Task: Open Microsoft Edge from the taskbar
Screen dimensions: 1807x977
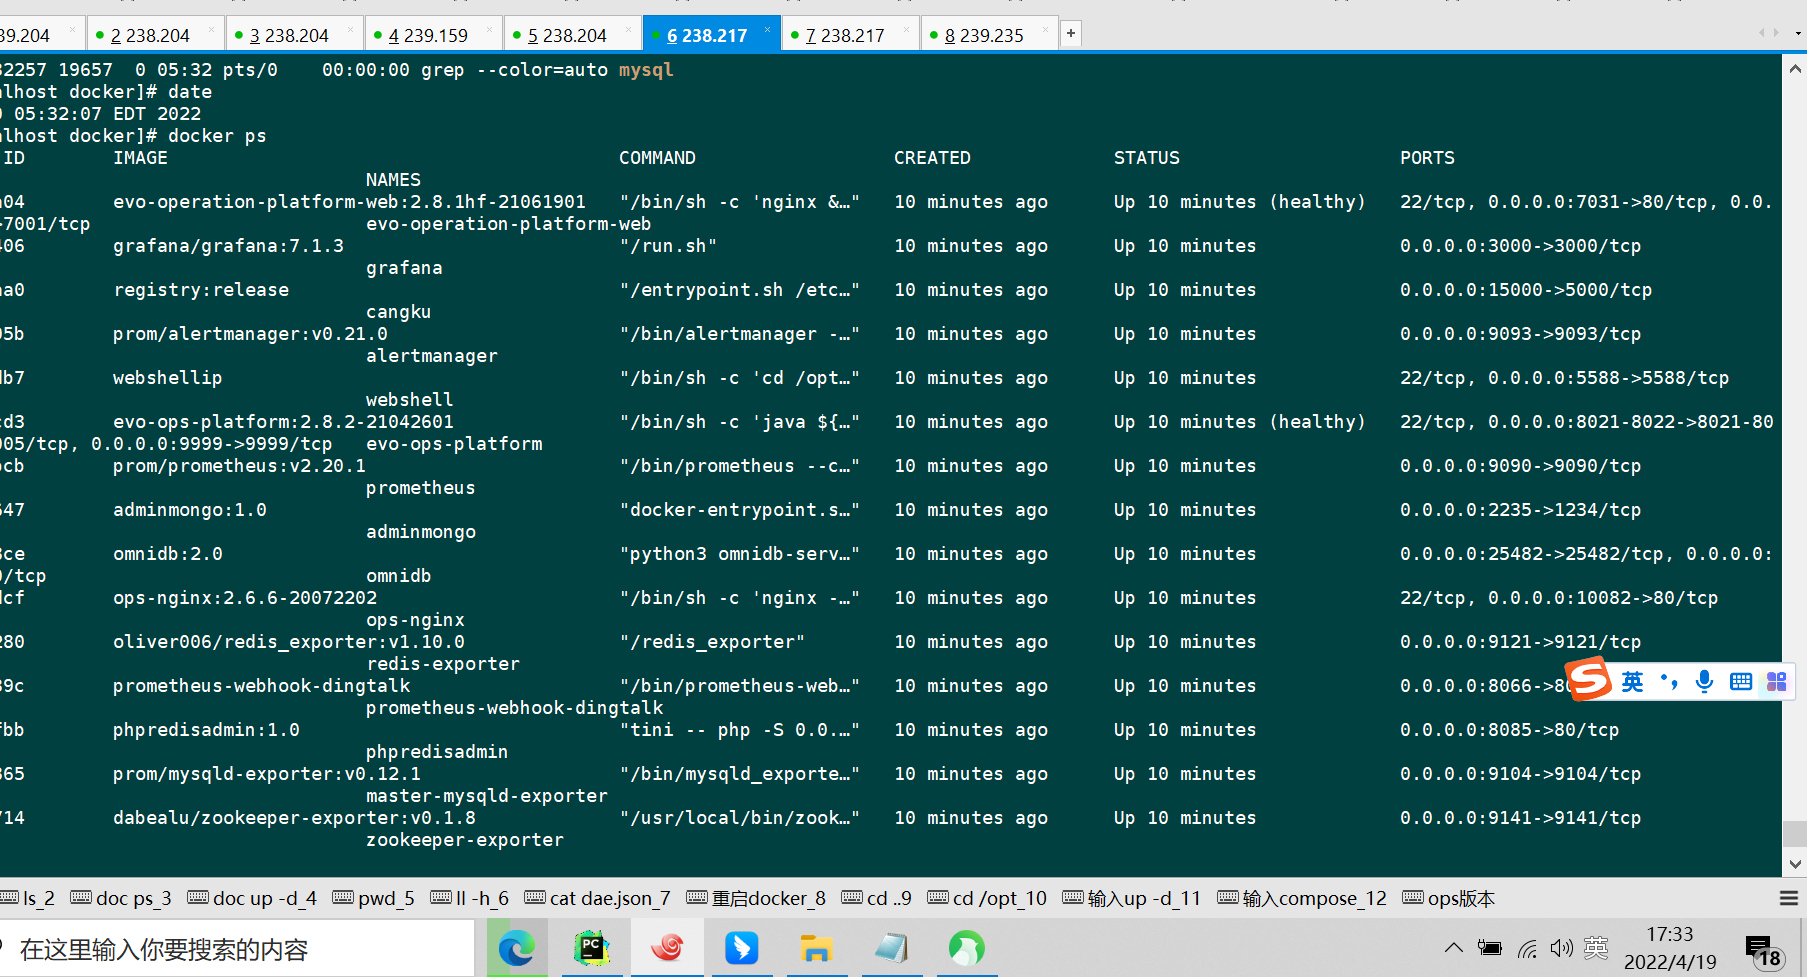Action: (x=517, y=947)
